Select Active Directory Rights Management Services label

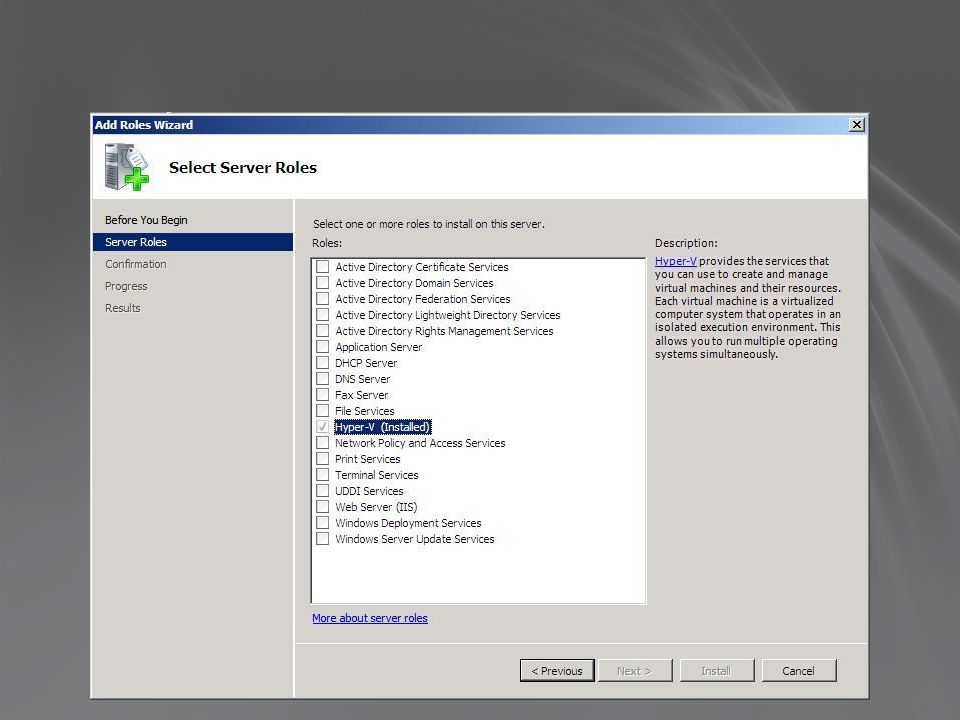coord(444,331)
